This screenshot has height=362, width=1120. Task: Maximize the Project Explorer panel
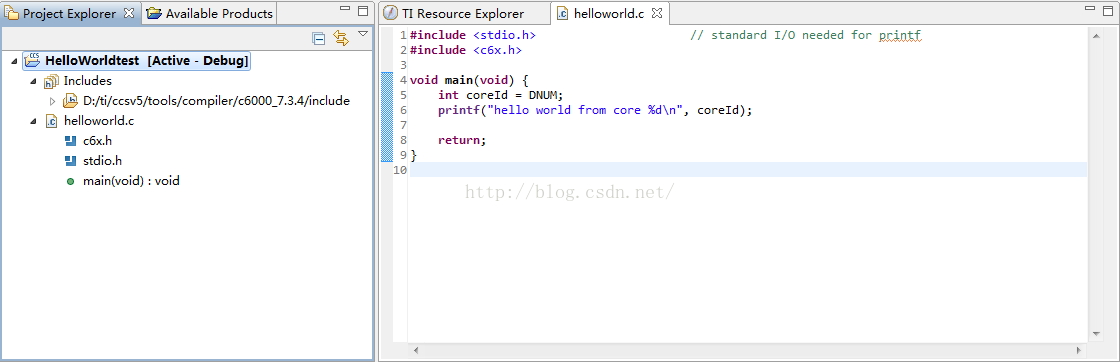click(363, 11)
